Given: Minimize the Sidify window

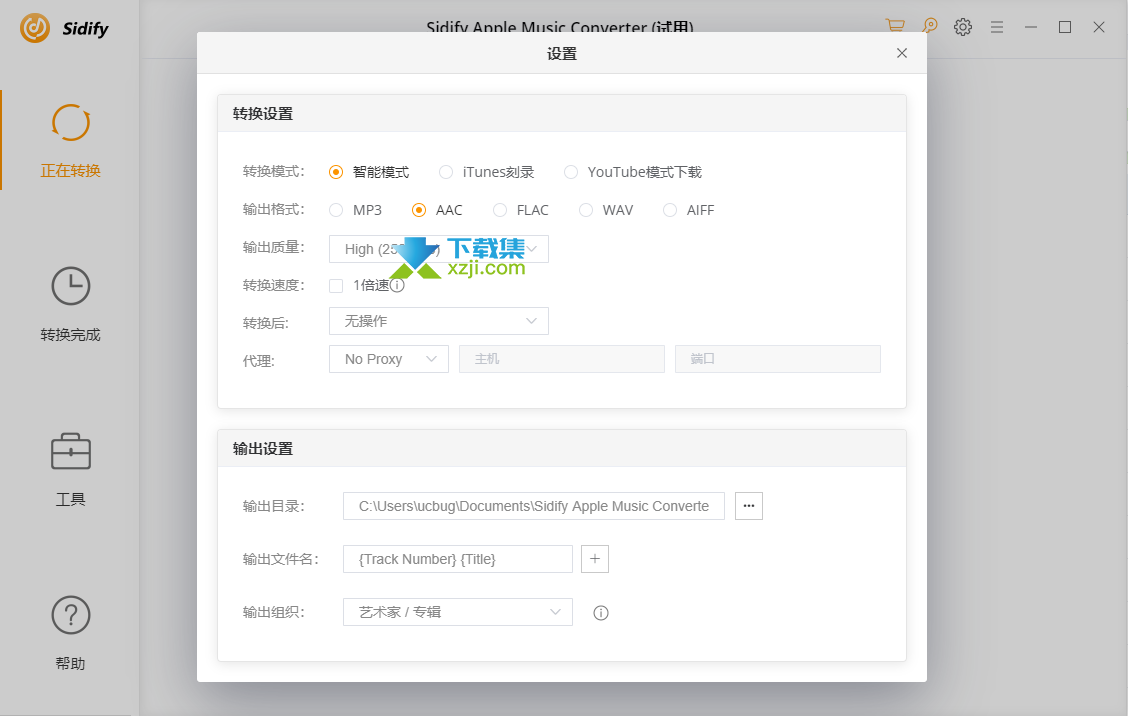Looking at the screenshot, I should click(1031, 27).
